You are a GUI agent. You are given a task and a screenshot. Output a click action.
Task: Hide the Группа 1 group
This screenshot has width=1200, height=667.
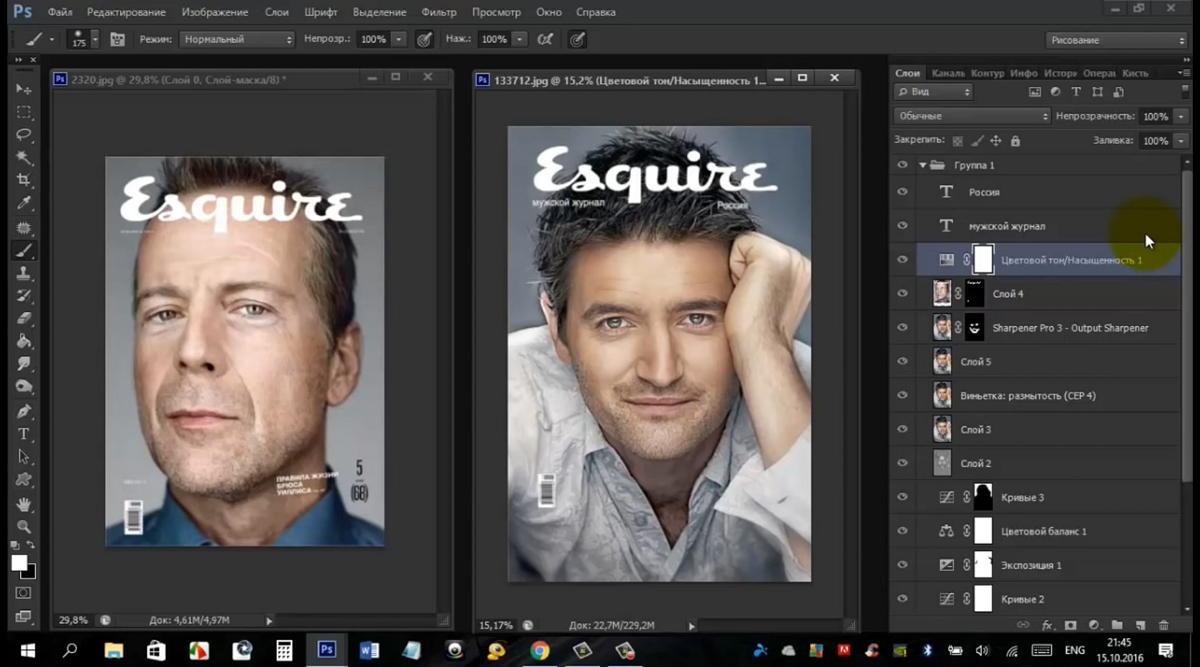[902, 165]
